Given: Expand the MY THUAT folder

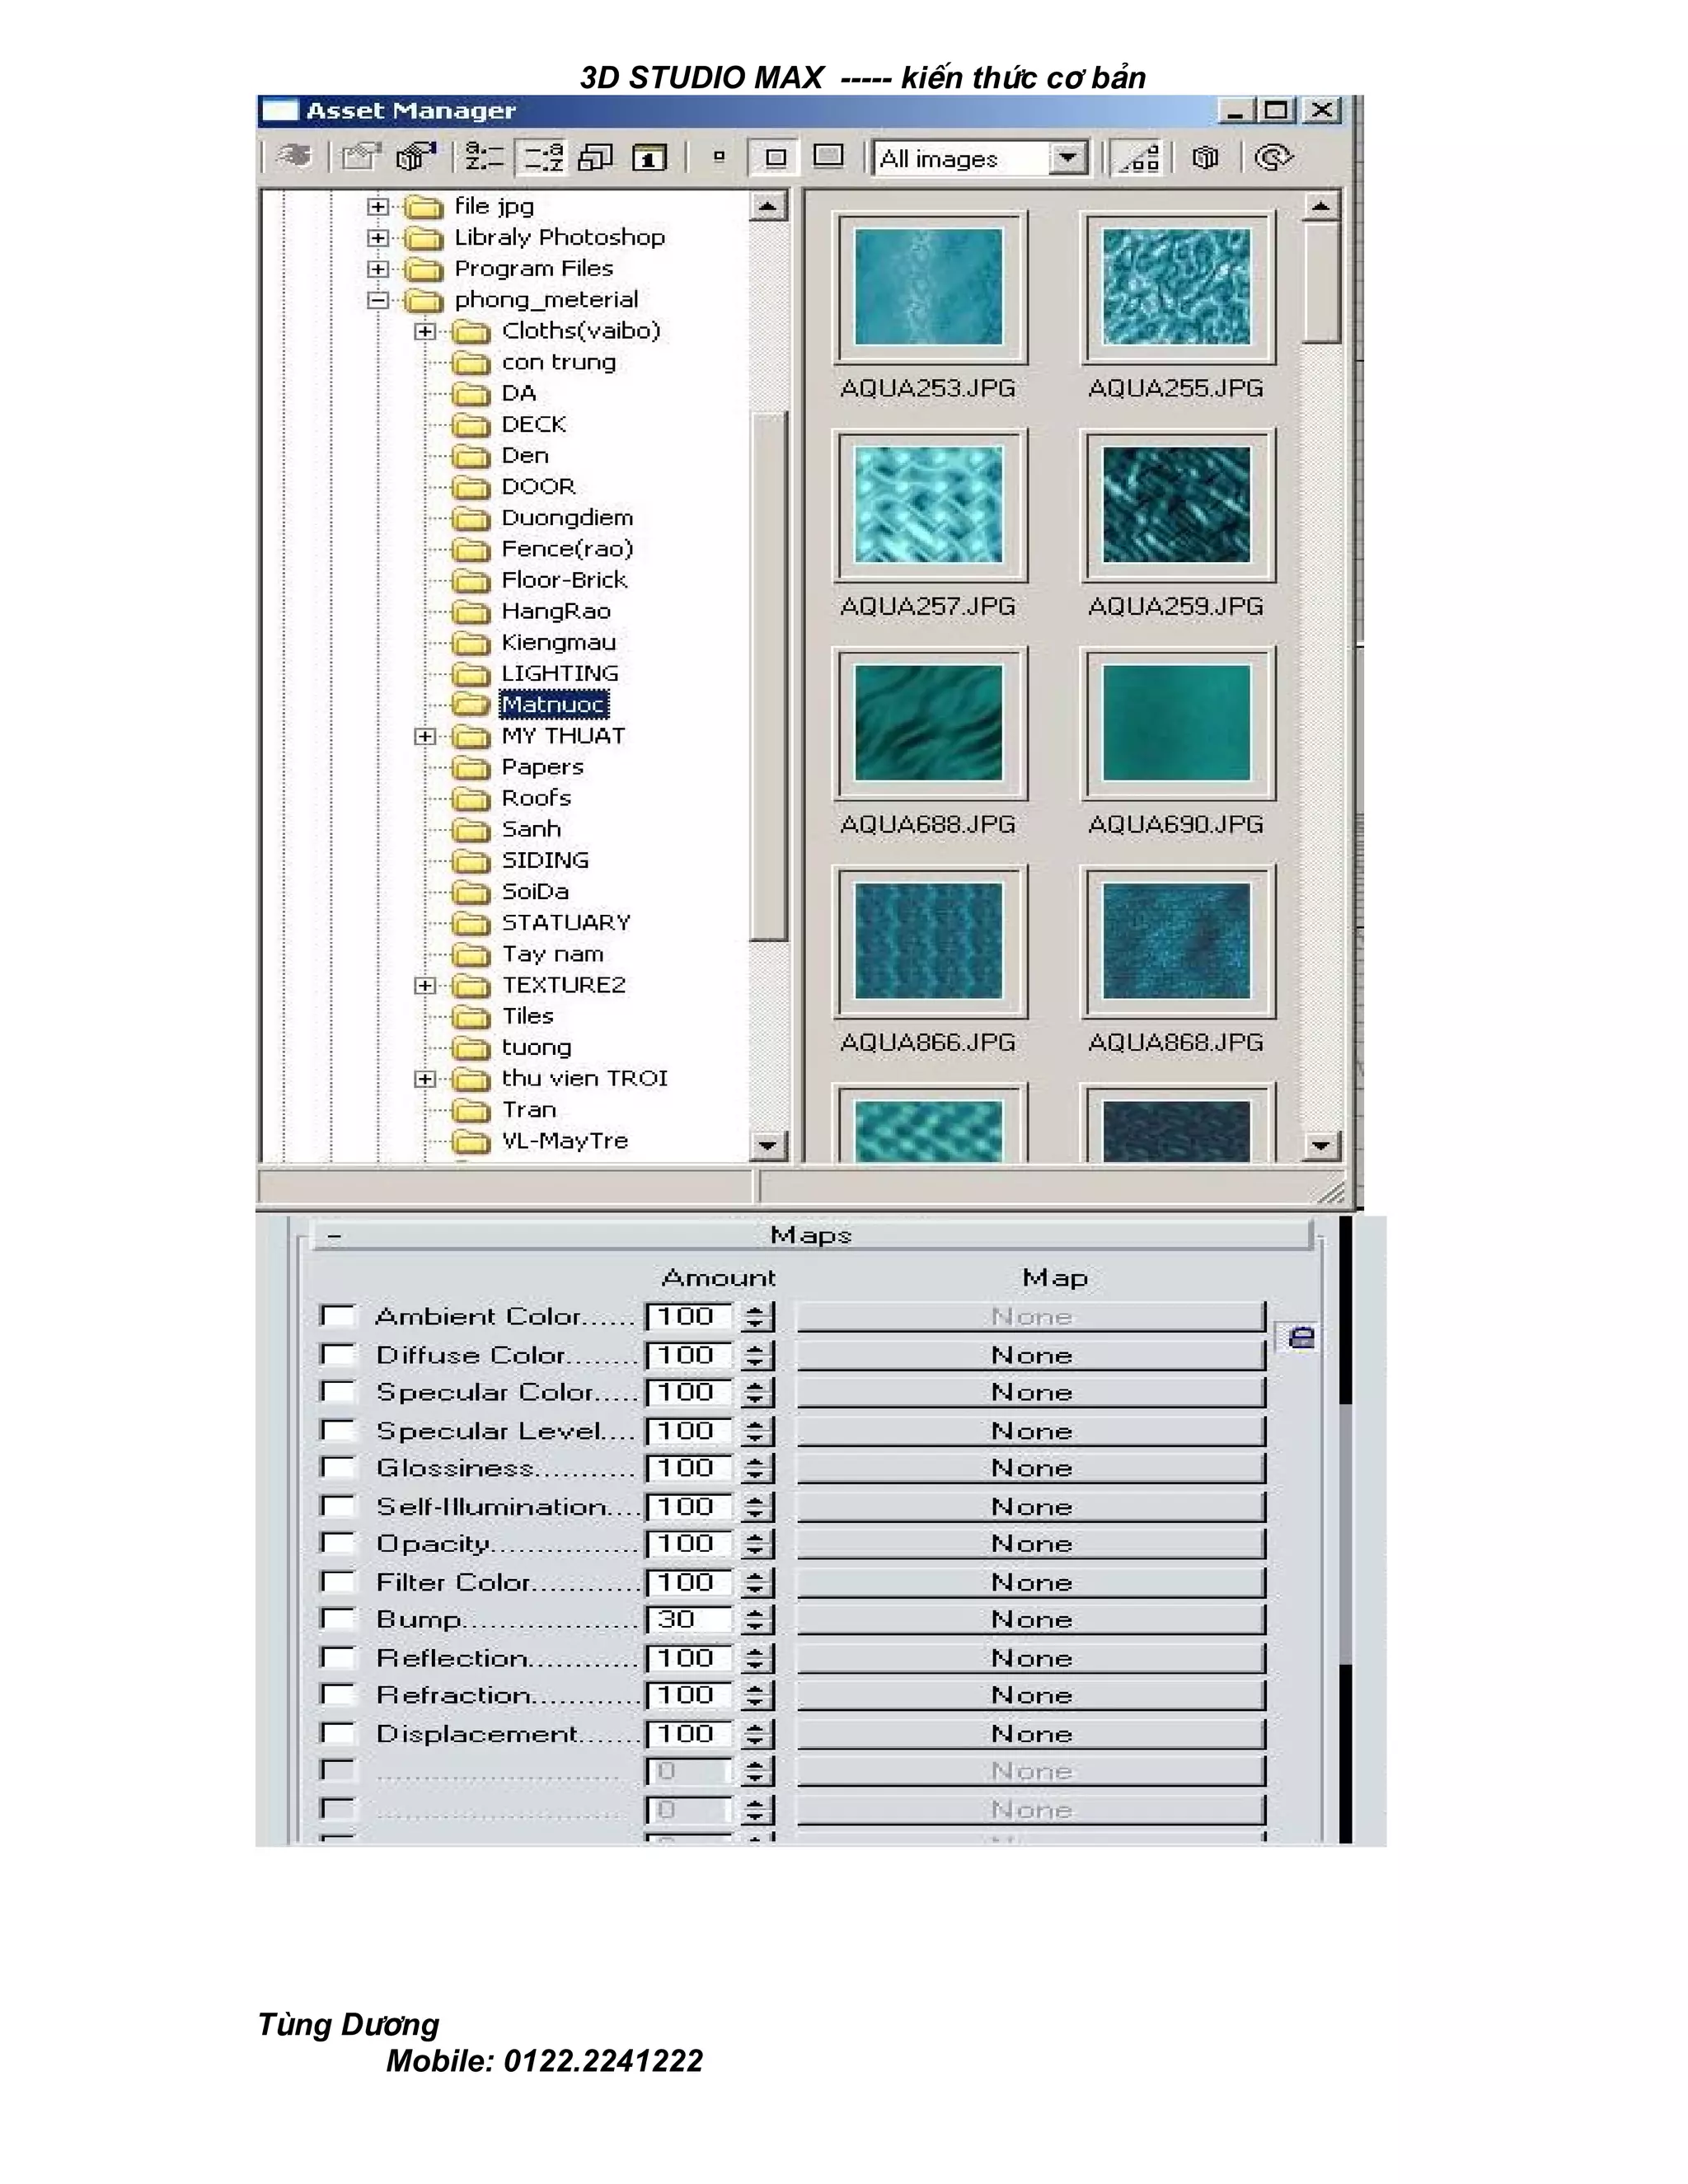Looking at the screenshot, I should (x=425, y=736).
